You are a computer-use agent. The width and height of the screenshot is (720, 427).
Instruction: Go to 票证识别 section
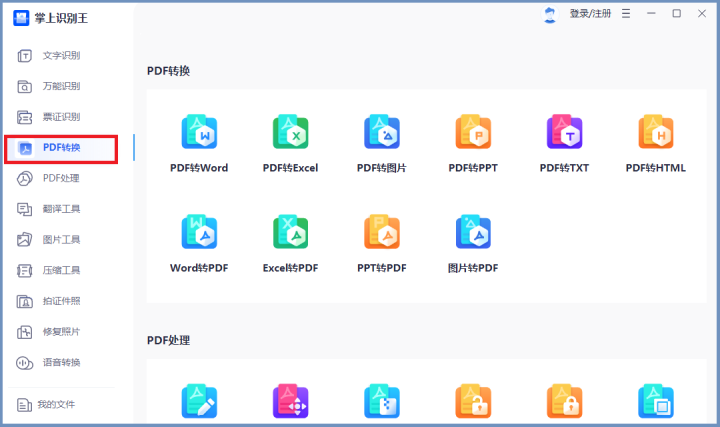[x=61, y=117]
